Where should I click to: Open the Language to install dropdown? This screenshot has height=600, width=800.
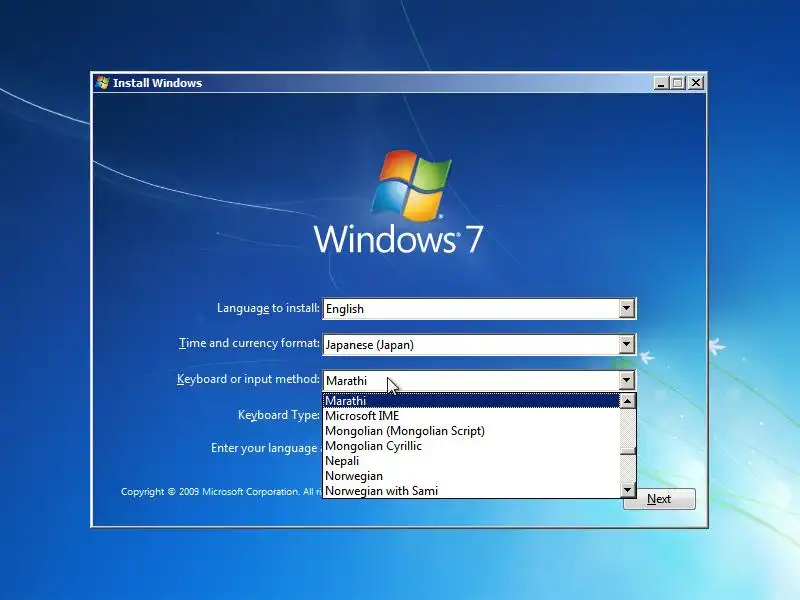click(627, 309)
